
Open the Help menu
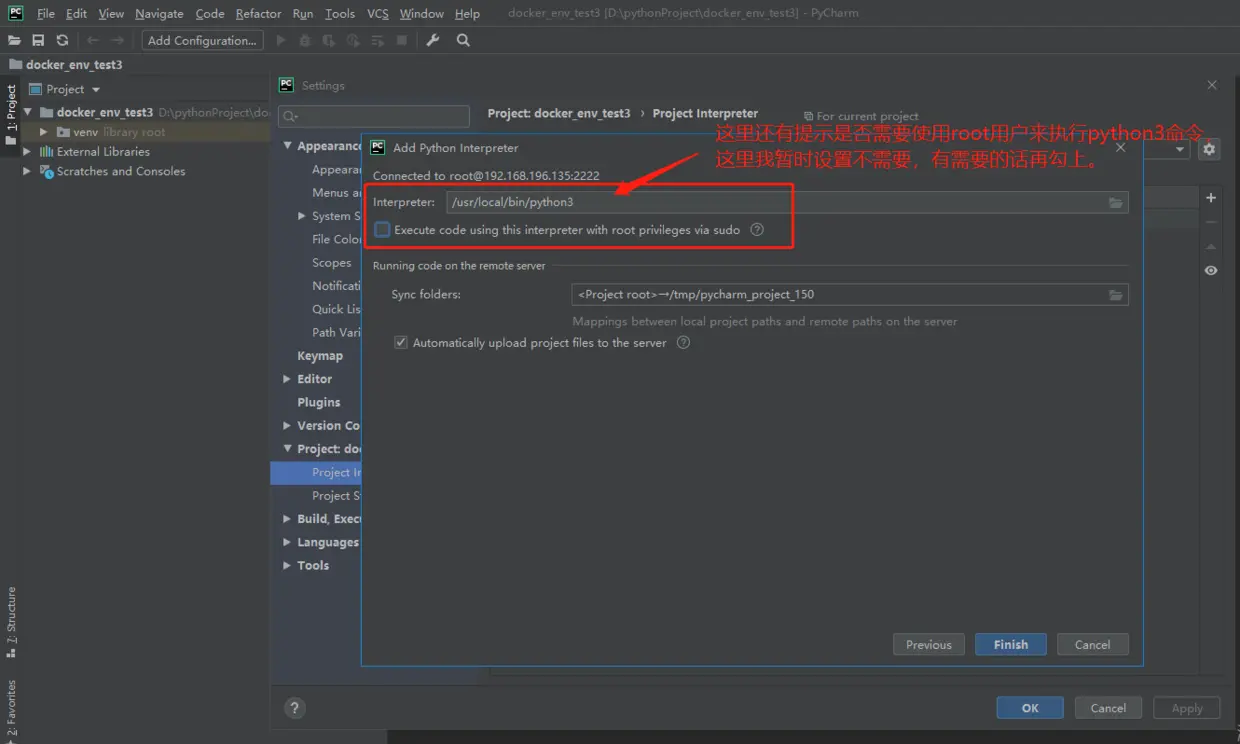click(467, 14)
